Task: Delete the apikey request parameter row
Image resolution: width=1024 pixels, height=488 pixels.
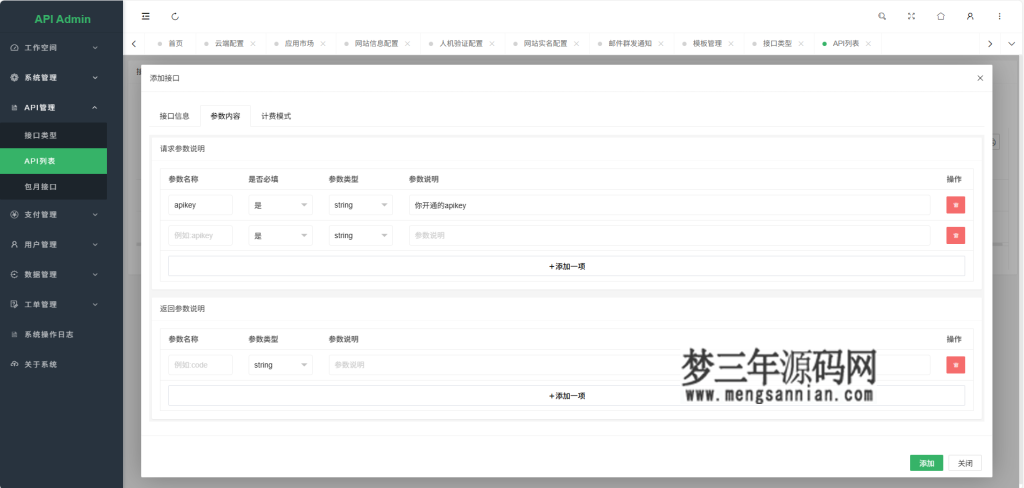Action: 955,205
